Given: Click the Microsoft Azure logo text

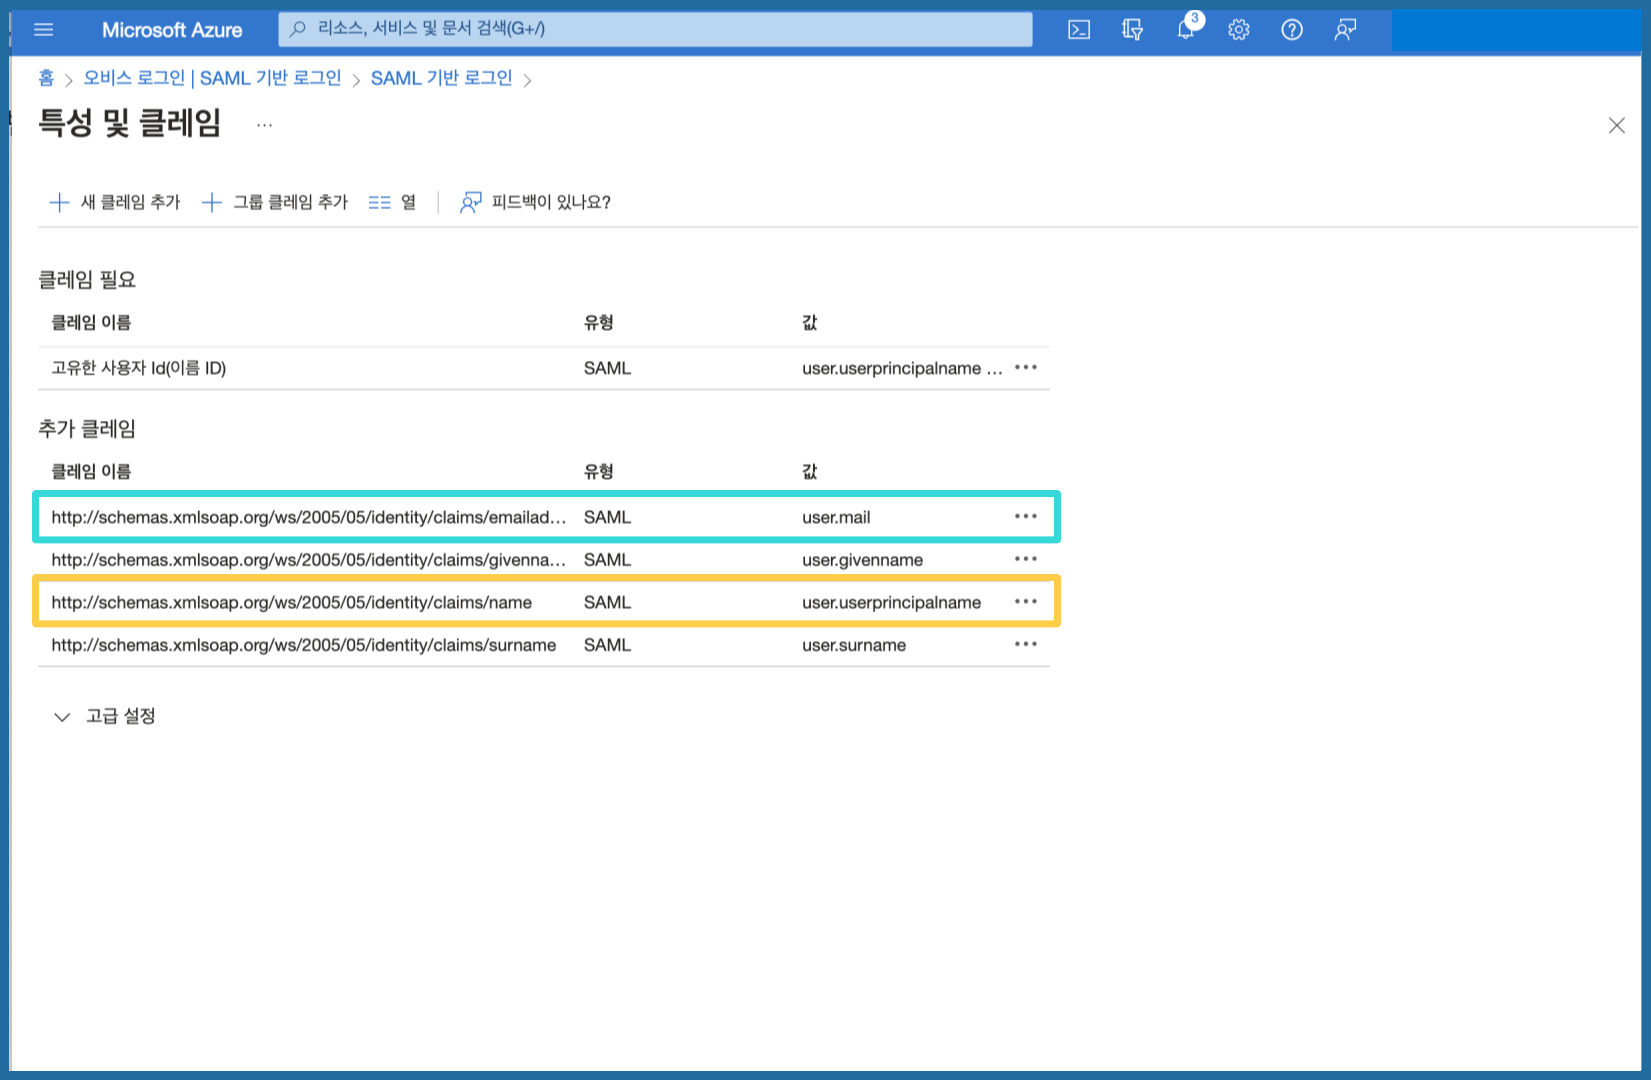Looking at the screenshot, I should click(172, 30).
